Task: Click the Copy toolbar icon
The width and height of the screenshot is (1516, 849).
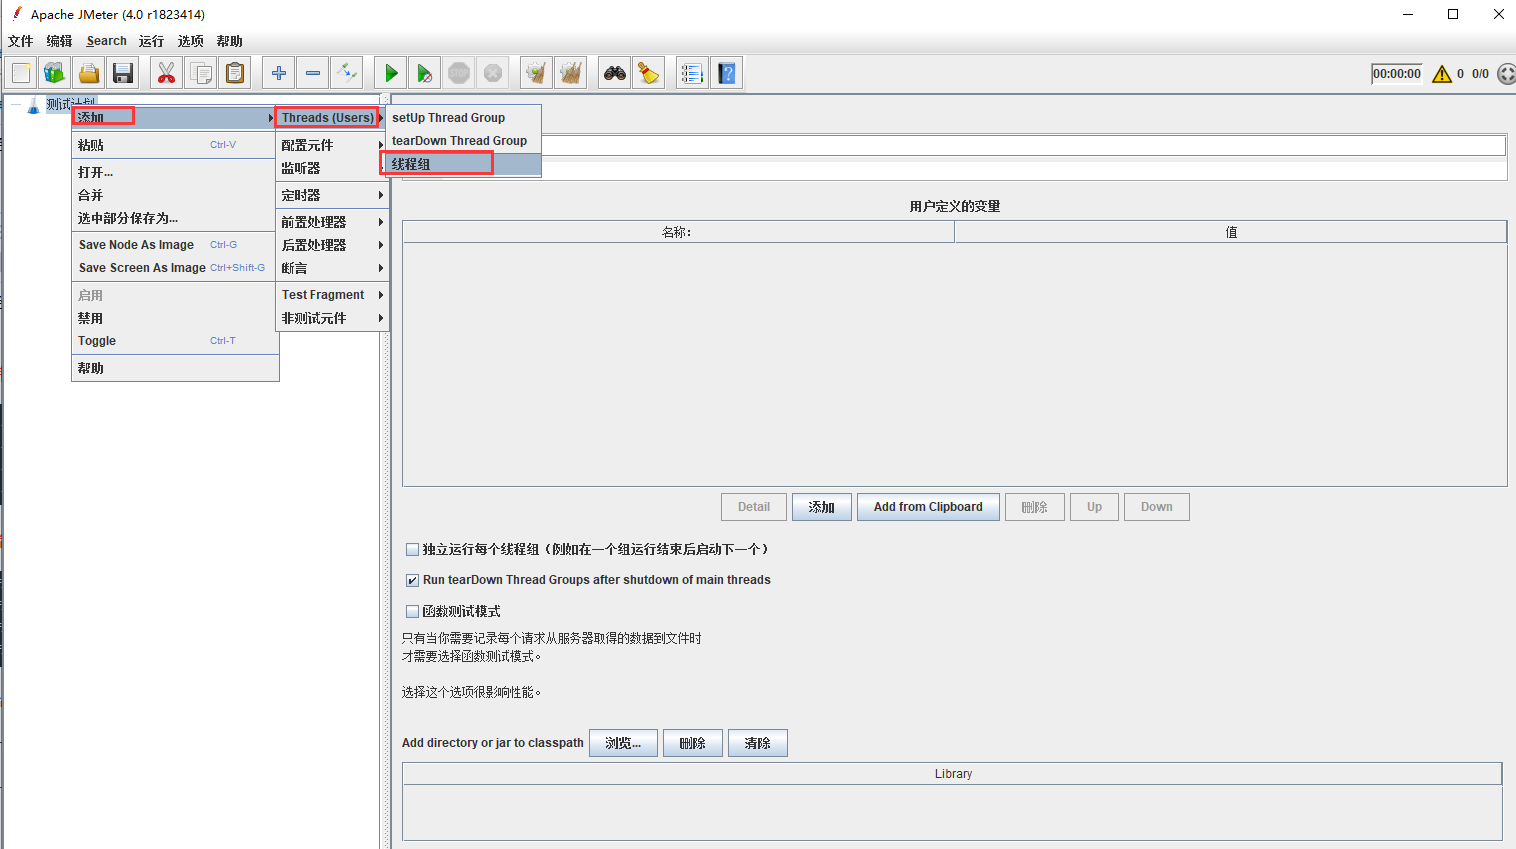Action: click(200, 73)
